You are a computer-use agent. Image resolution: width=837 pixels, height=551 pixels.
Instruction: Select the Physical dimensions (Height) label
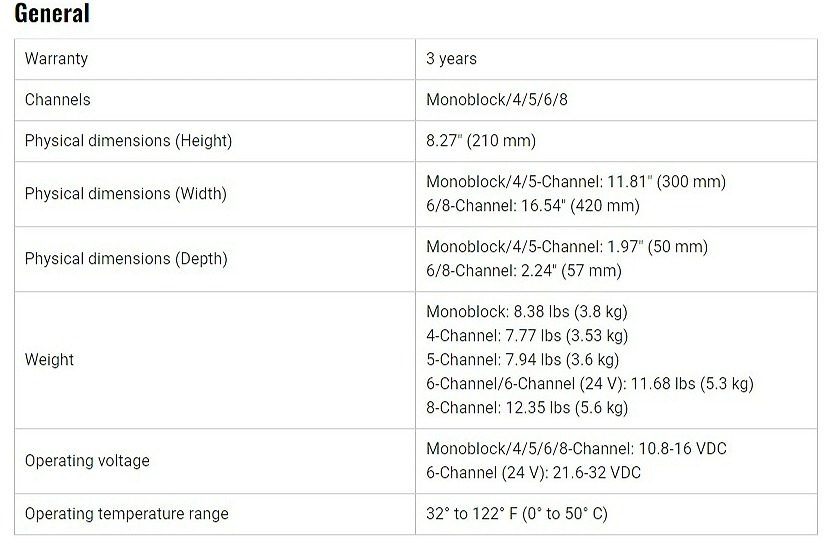[x=128, y=141]
